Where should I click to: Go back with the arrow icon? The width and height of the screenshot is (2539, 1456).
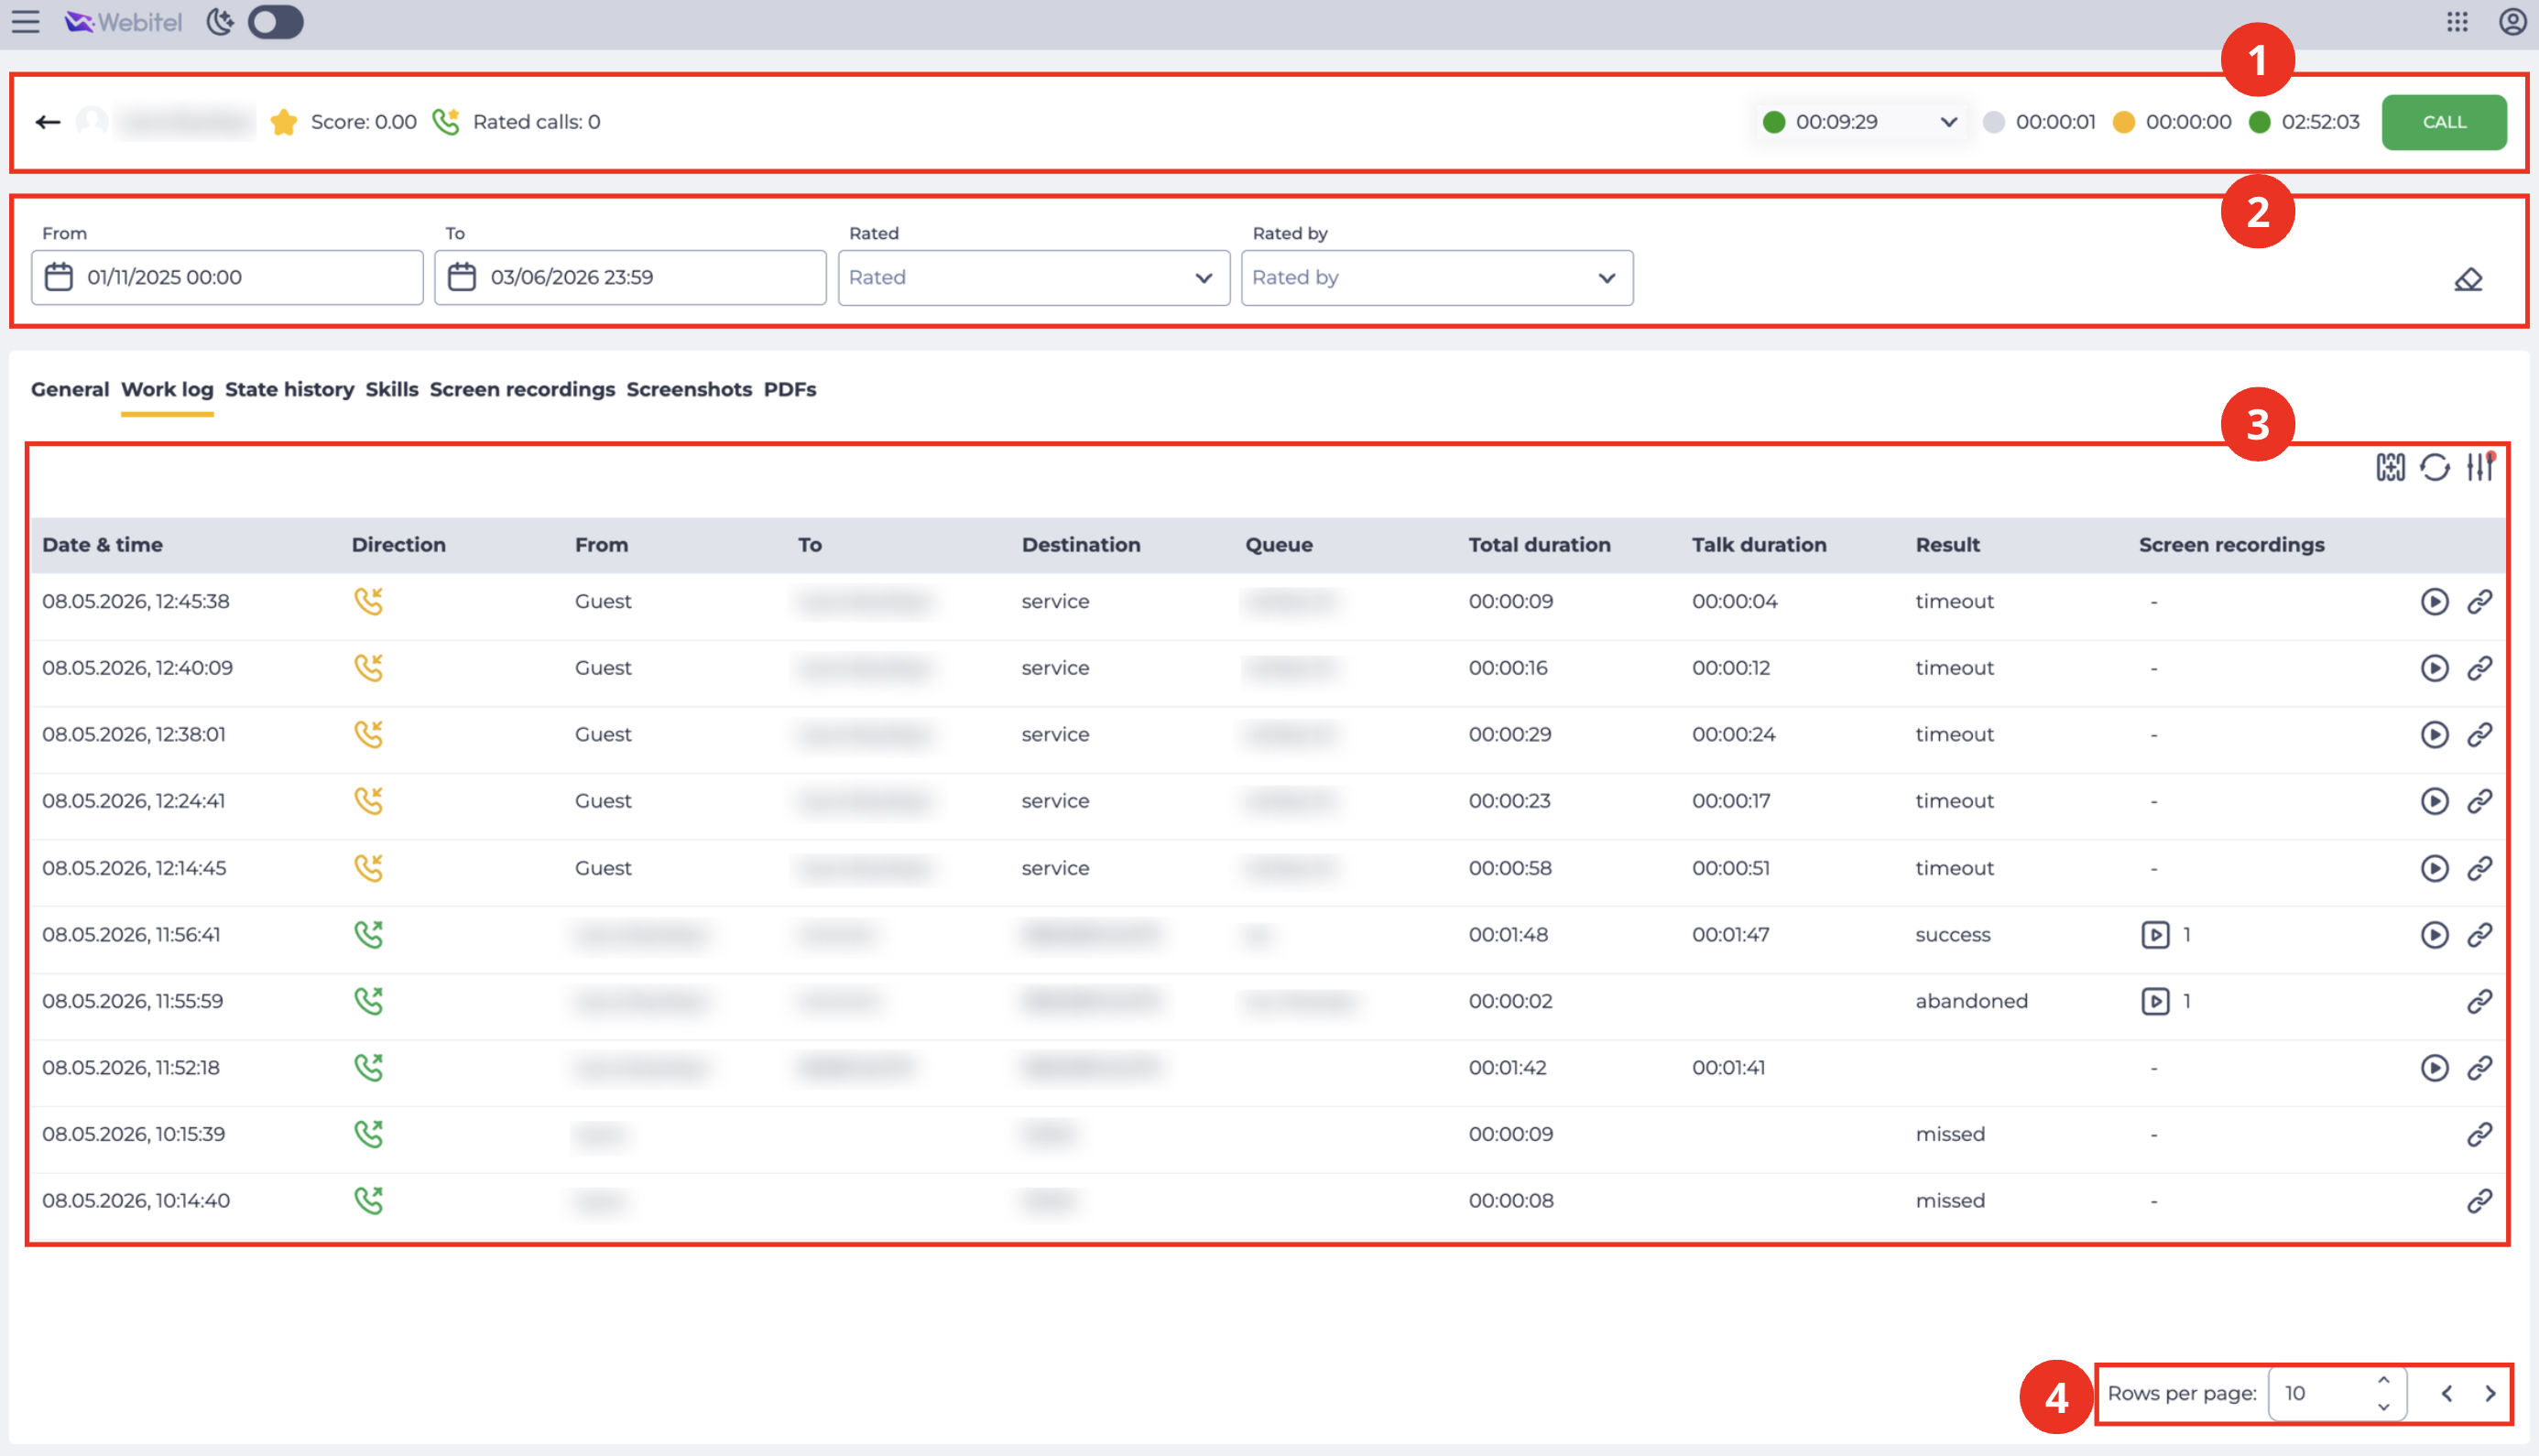click(48, 122)
